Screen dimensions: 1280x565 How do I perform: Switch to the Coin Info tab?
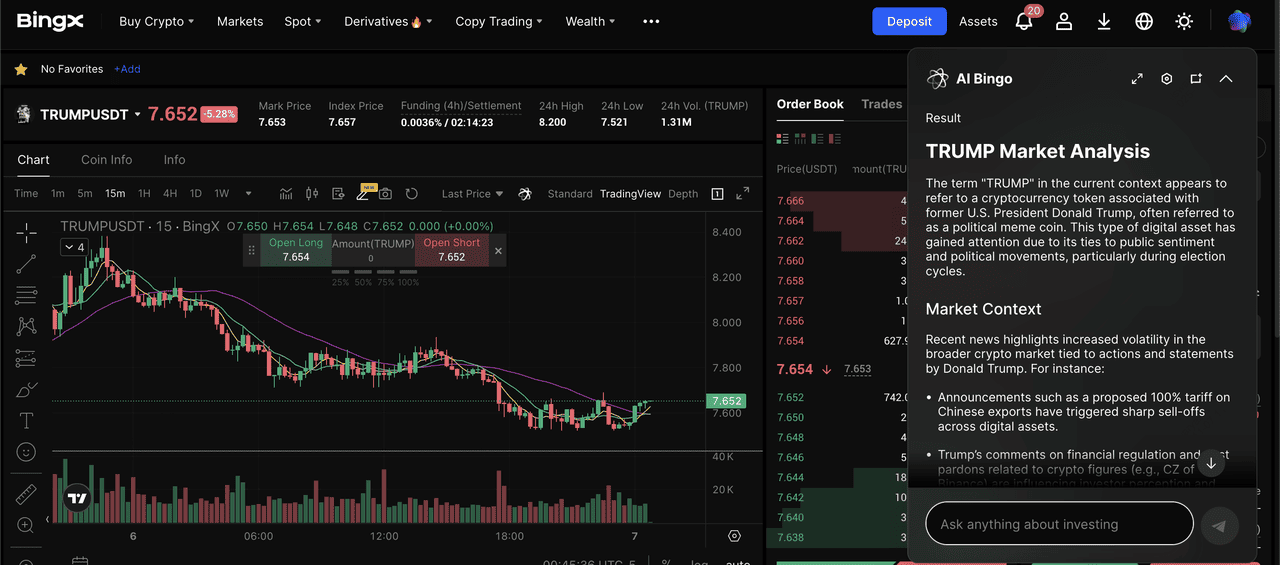pyautogui.click(x=107, y=160)
